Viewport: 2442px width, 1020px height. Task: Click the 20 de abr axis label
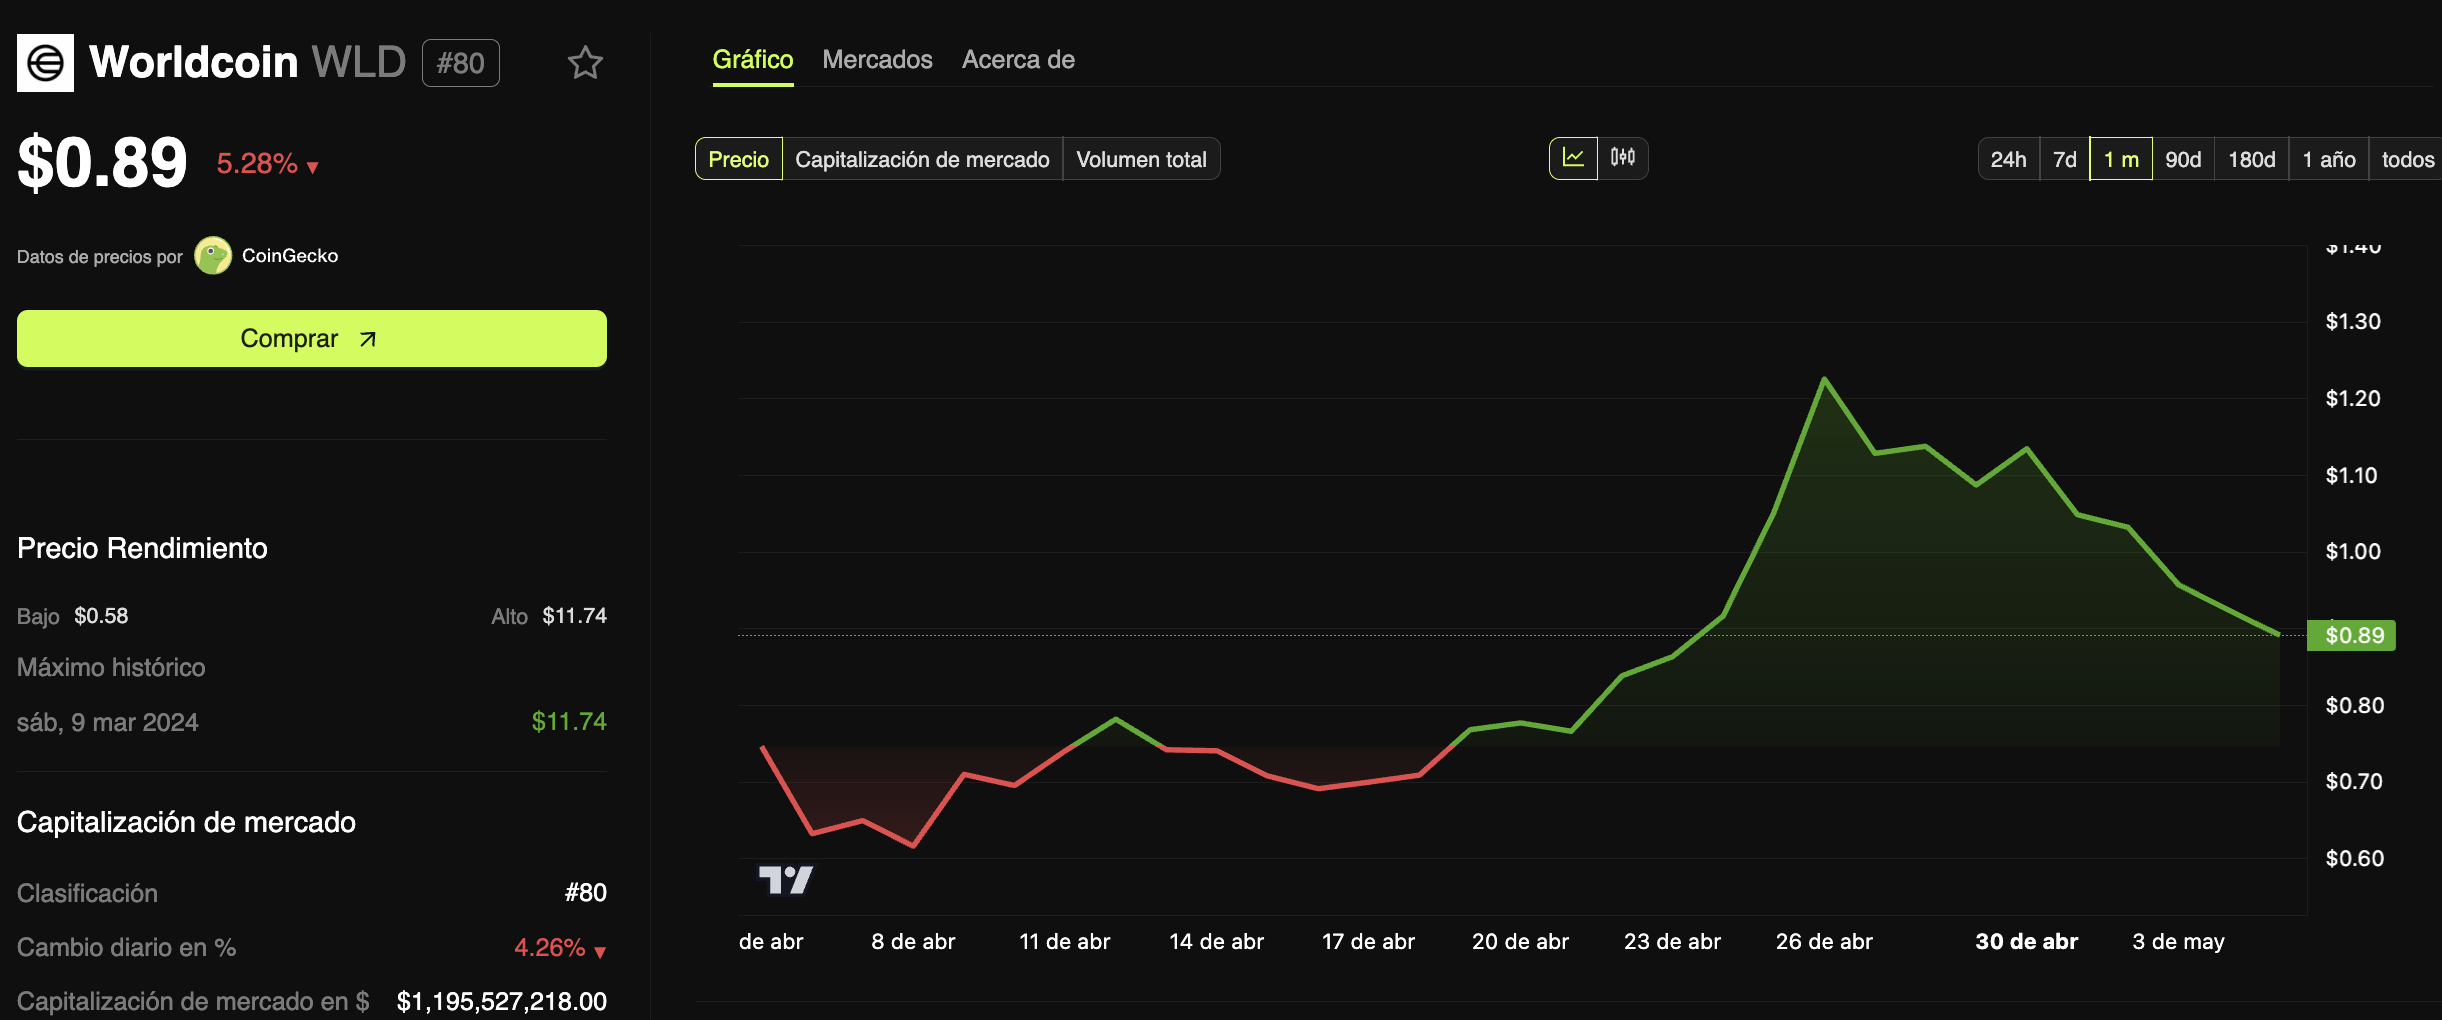click(x=1520, y=942)
